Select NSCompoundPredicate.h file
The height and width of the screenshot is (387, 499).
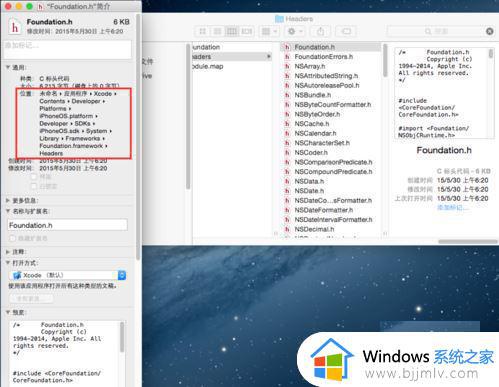333,172
